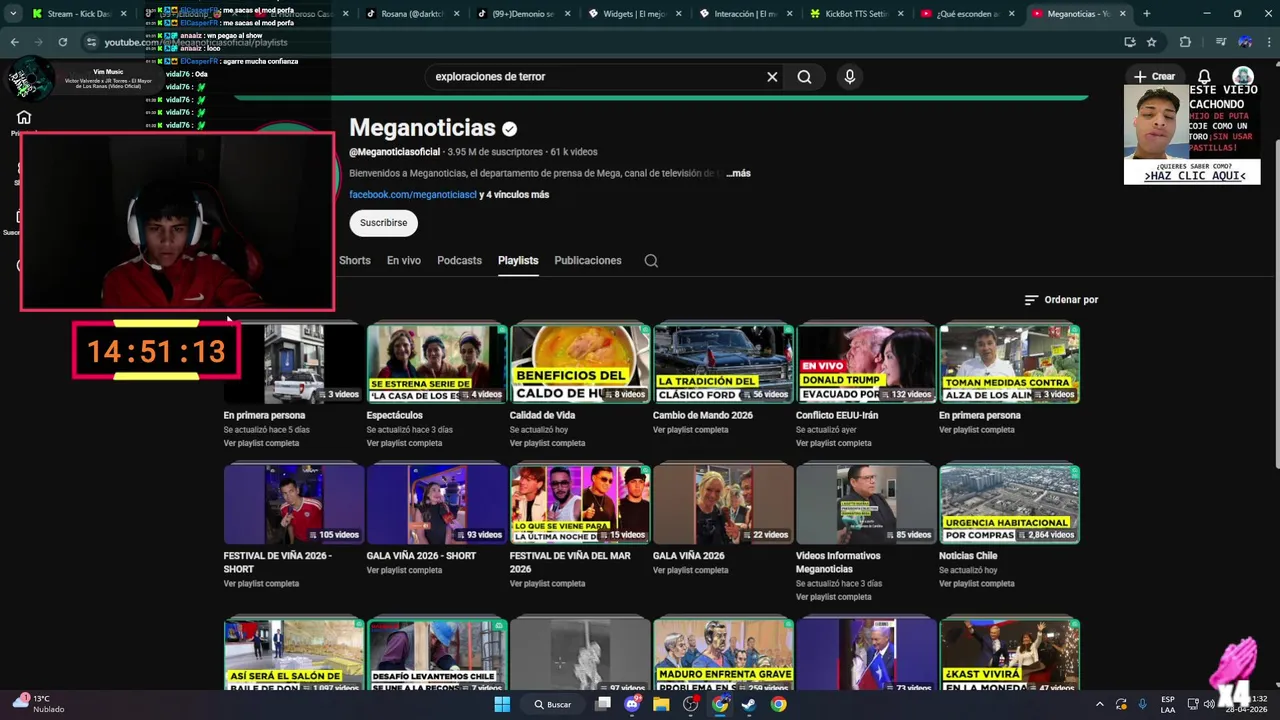Open File Explorer from the taskbar
Screen dimensions: 1280x720
click(661, 704)
